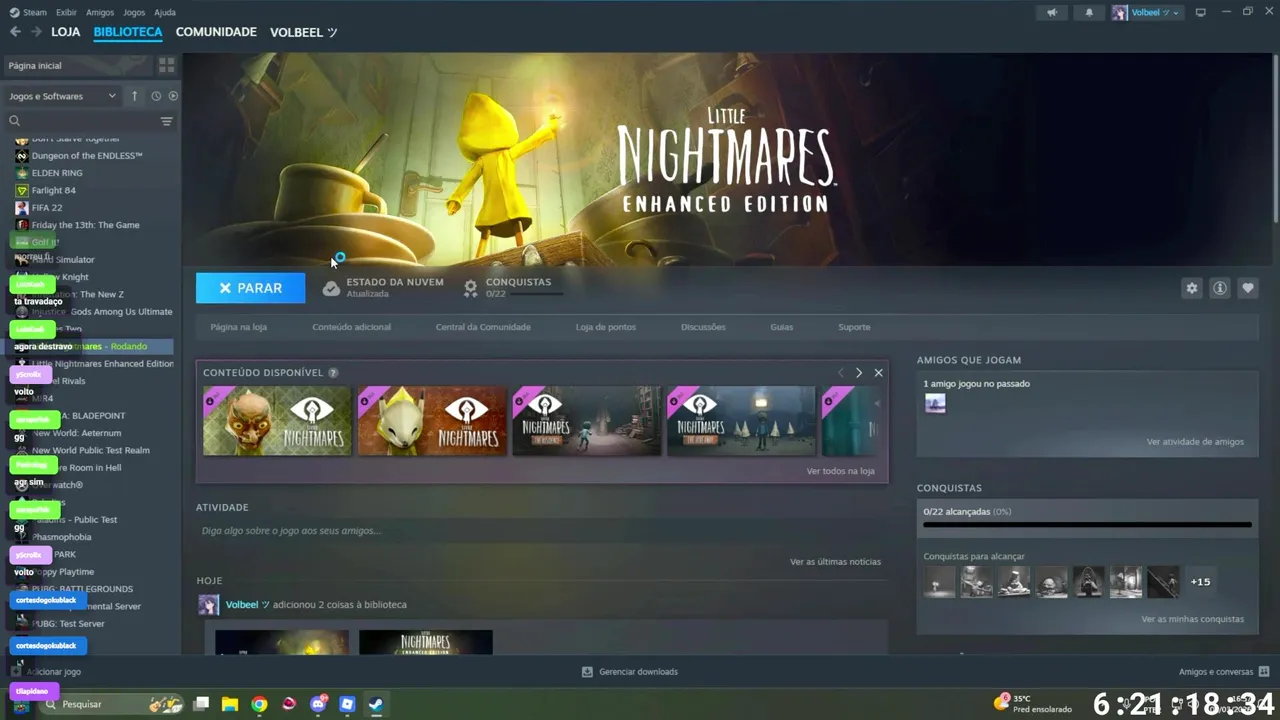The image size is (1280, 720).
Task: Filter by ready-to-play icon
Action: point(173,96)
